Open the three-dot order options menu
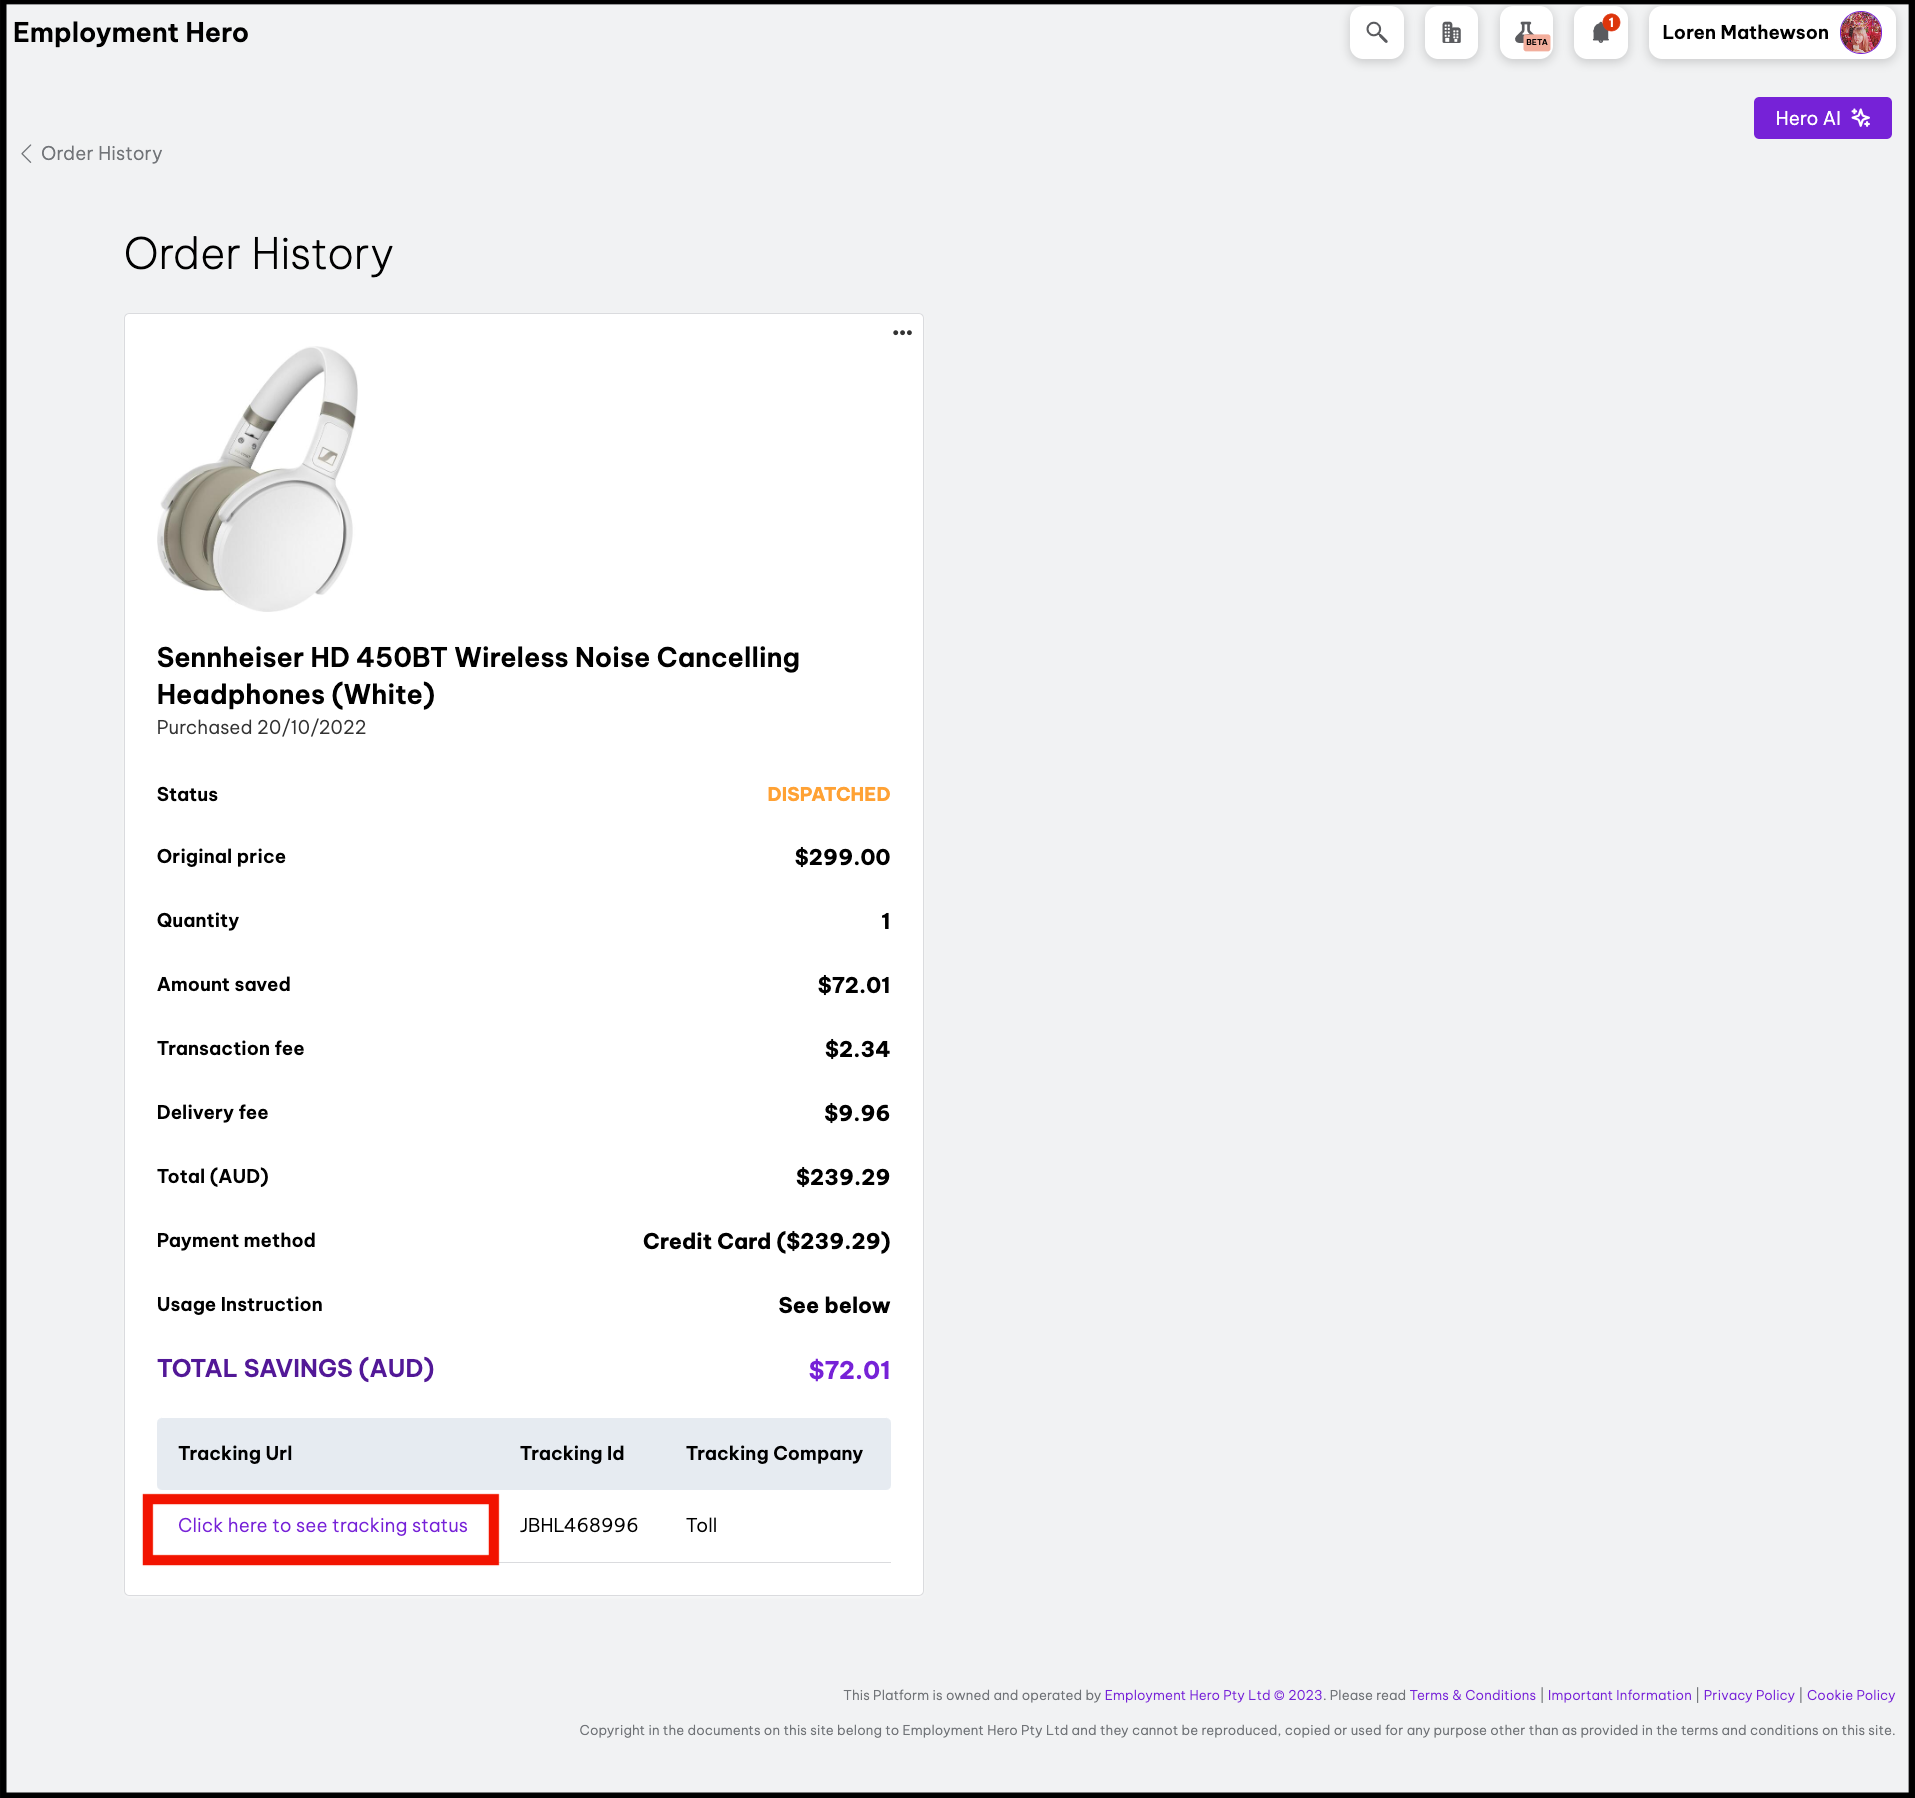1915x1798 pixels. (x=902, y=333)
